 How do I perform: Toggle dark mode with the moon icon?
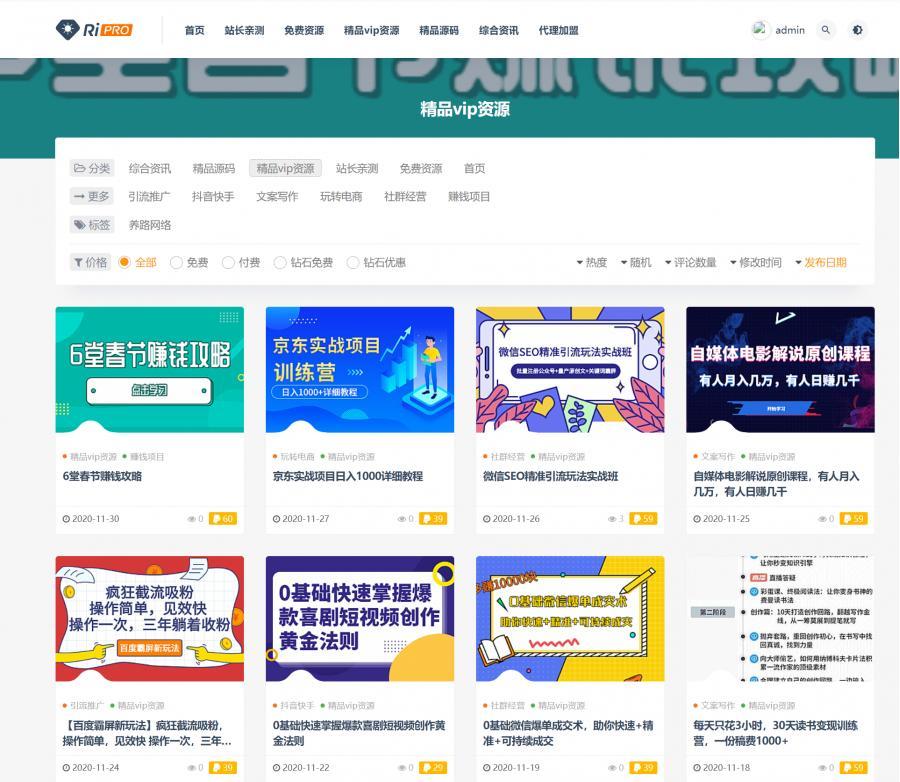click(x=858, y=30)
